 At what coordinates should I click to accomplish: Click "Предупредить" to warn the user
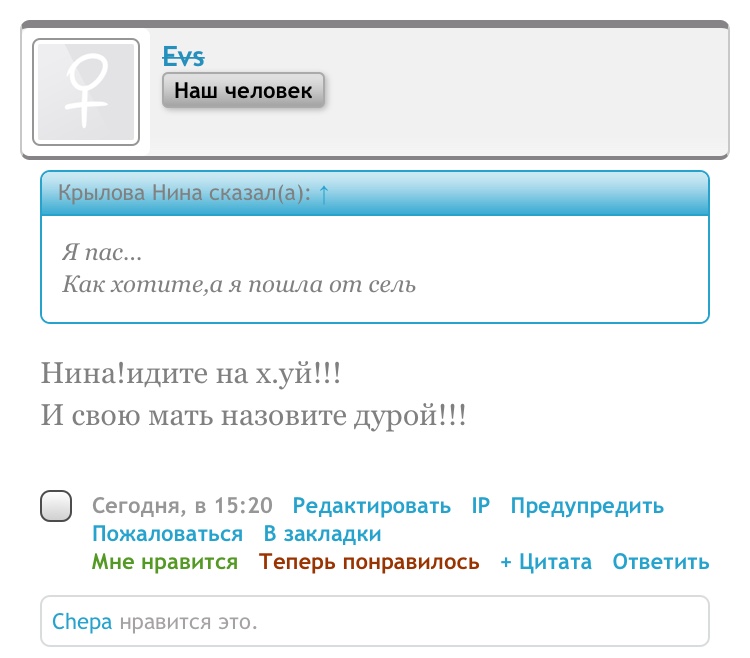[x=587, y=506]
